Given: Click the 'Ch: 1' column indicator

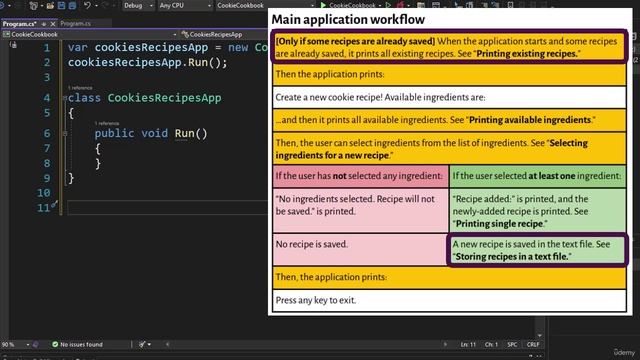Looking at the screenshot, I should point(491,344).
